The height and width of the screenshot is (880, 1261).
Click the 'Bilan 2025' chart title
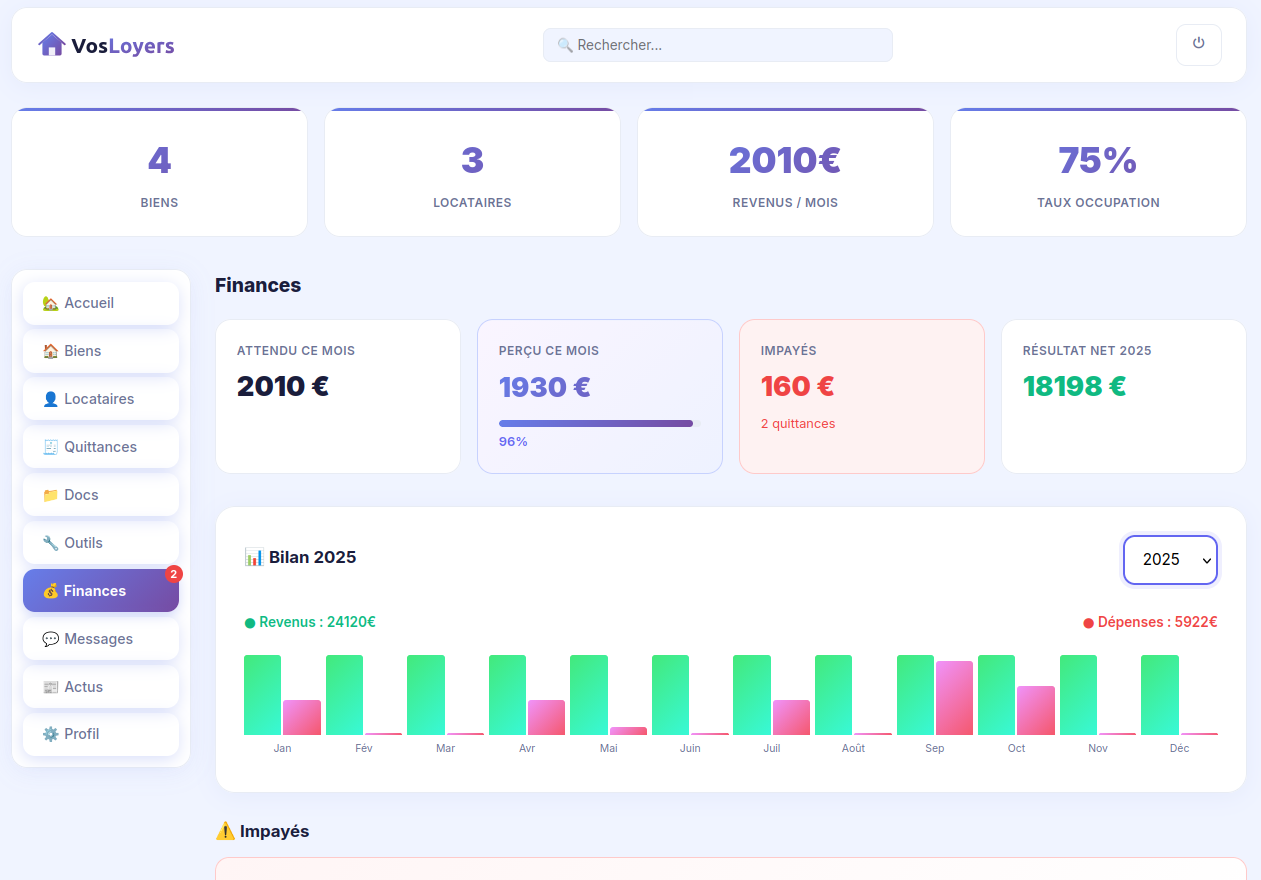[312, 557]
